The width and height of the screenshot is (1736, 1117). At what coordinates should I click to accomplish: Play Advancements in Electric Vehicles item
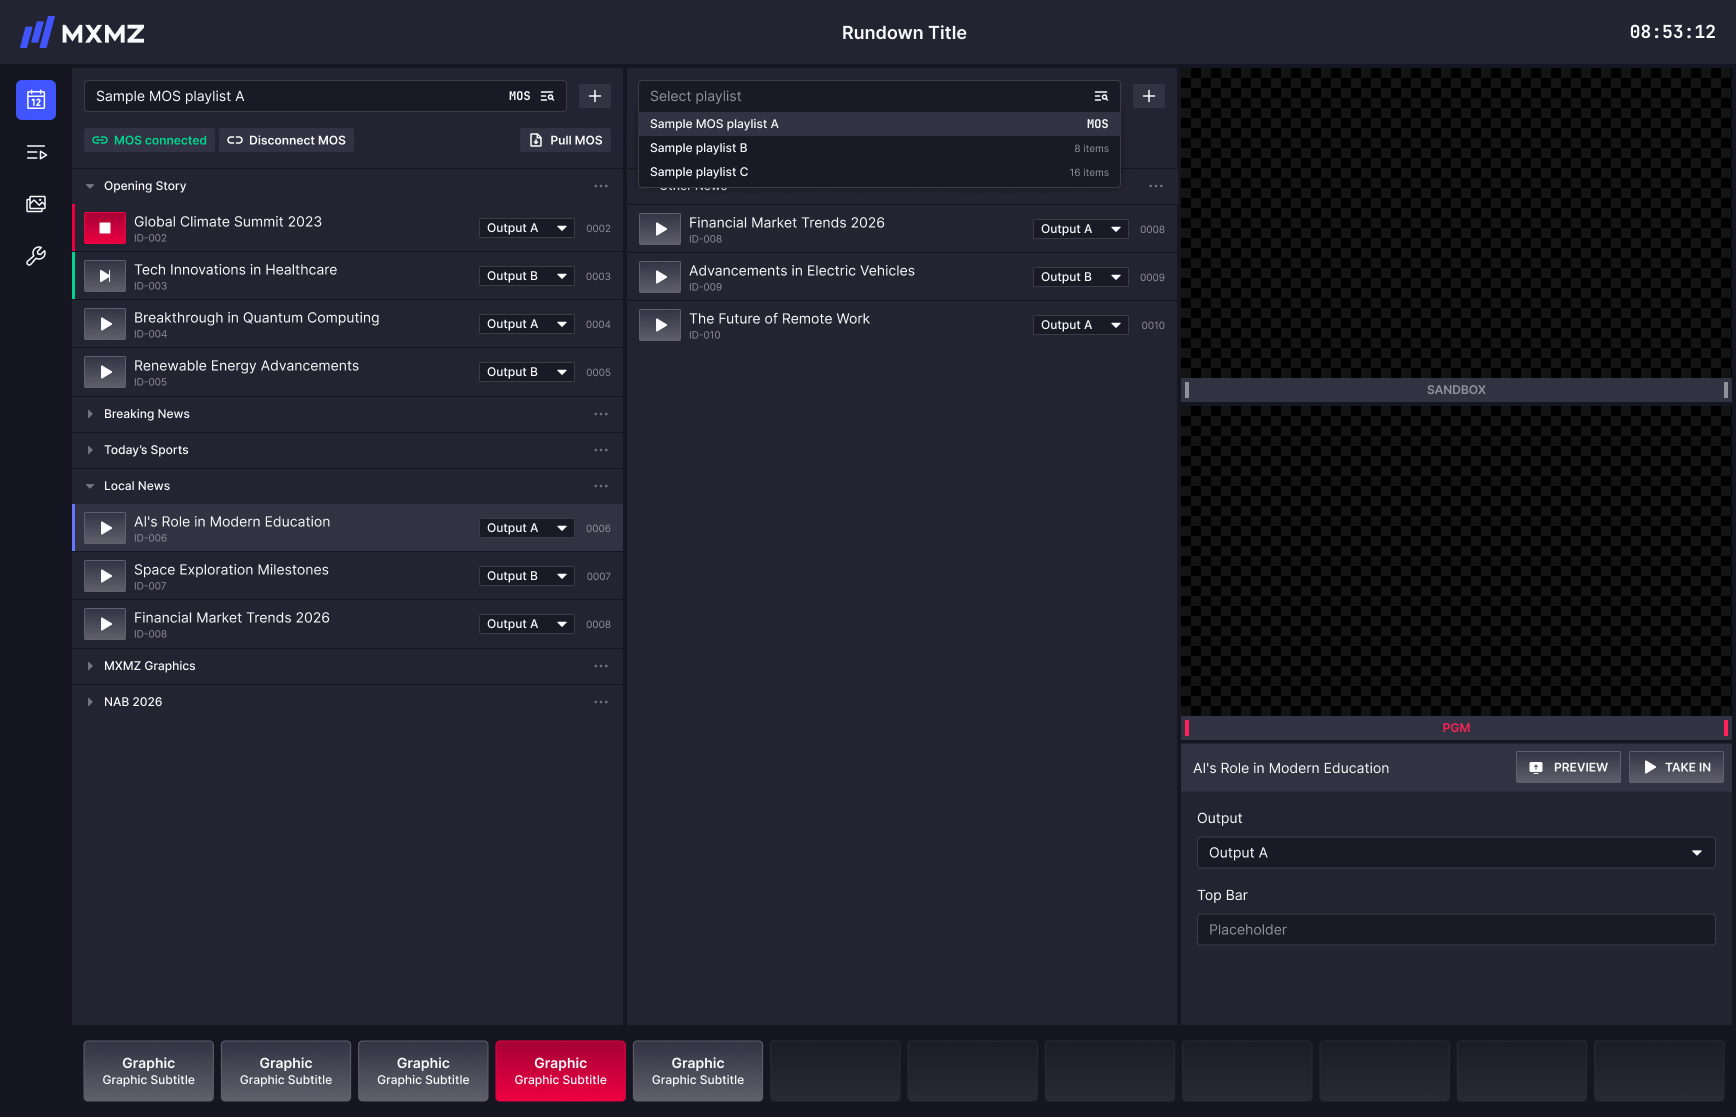tap(660, 277)
